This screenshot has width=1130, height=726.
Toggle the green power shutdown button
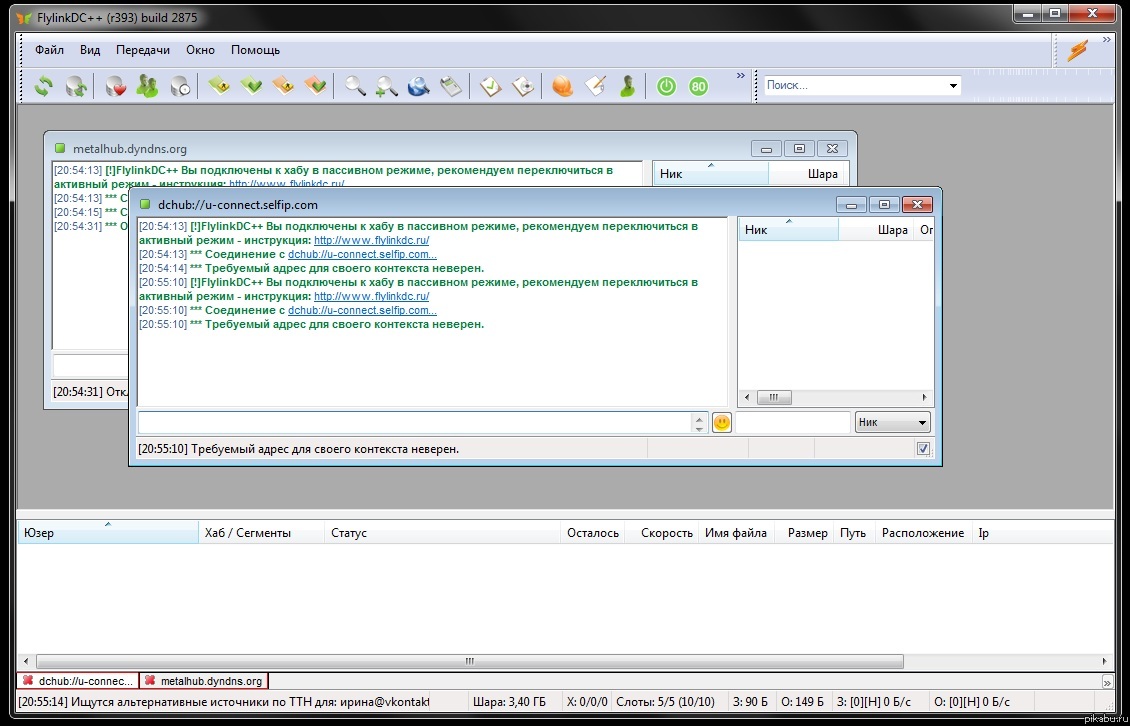666,87
